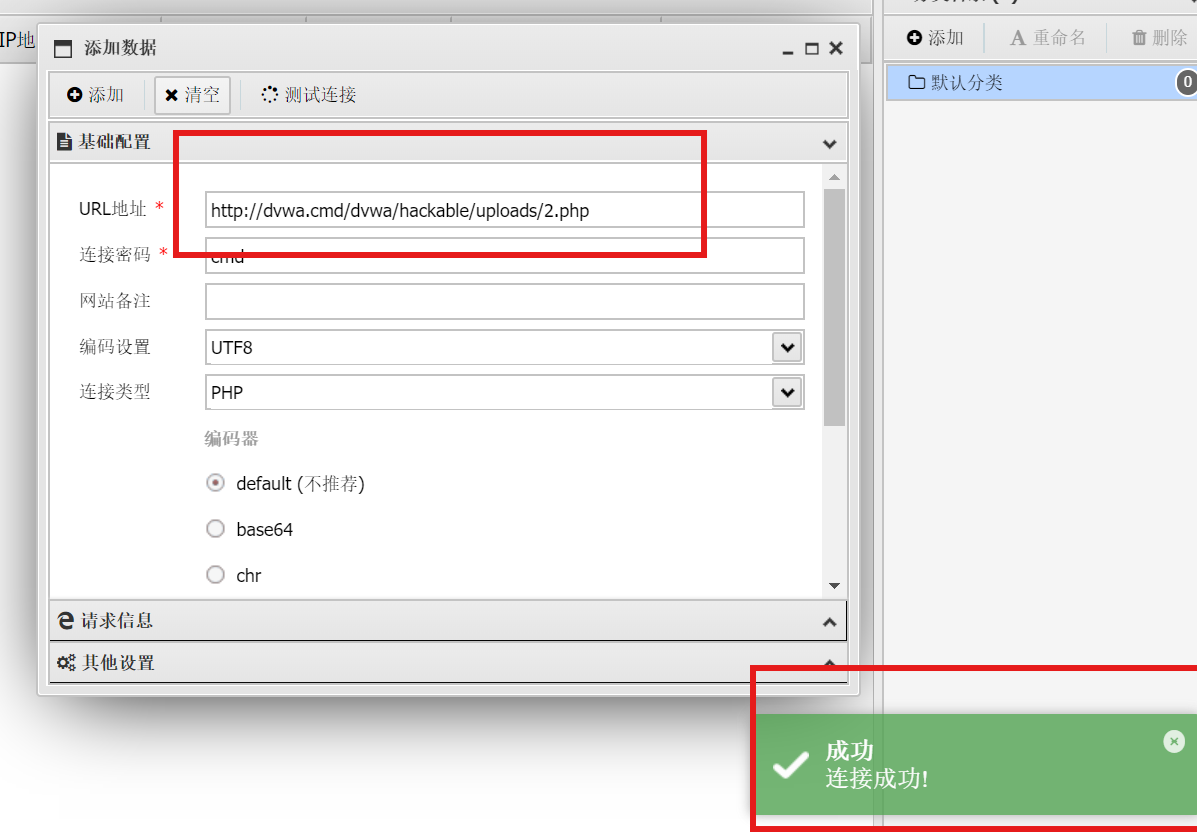Viewport: 1197px width, 832px height.
Task: Click the UTF8 encoding combo box
Action: [x=505, y=347]
